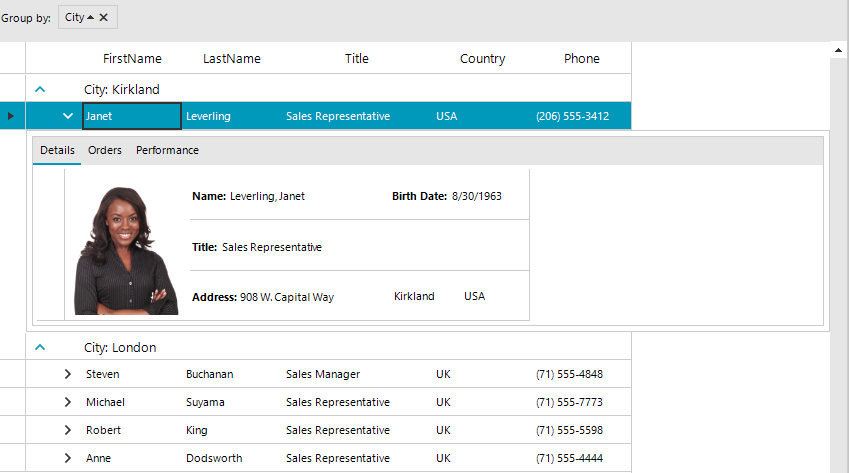Image resolution: width=849 pixels, height=473 pixels.
Task: Click the address 908 W. Capital Way
Action: tap(287, 297)
